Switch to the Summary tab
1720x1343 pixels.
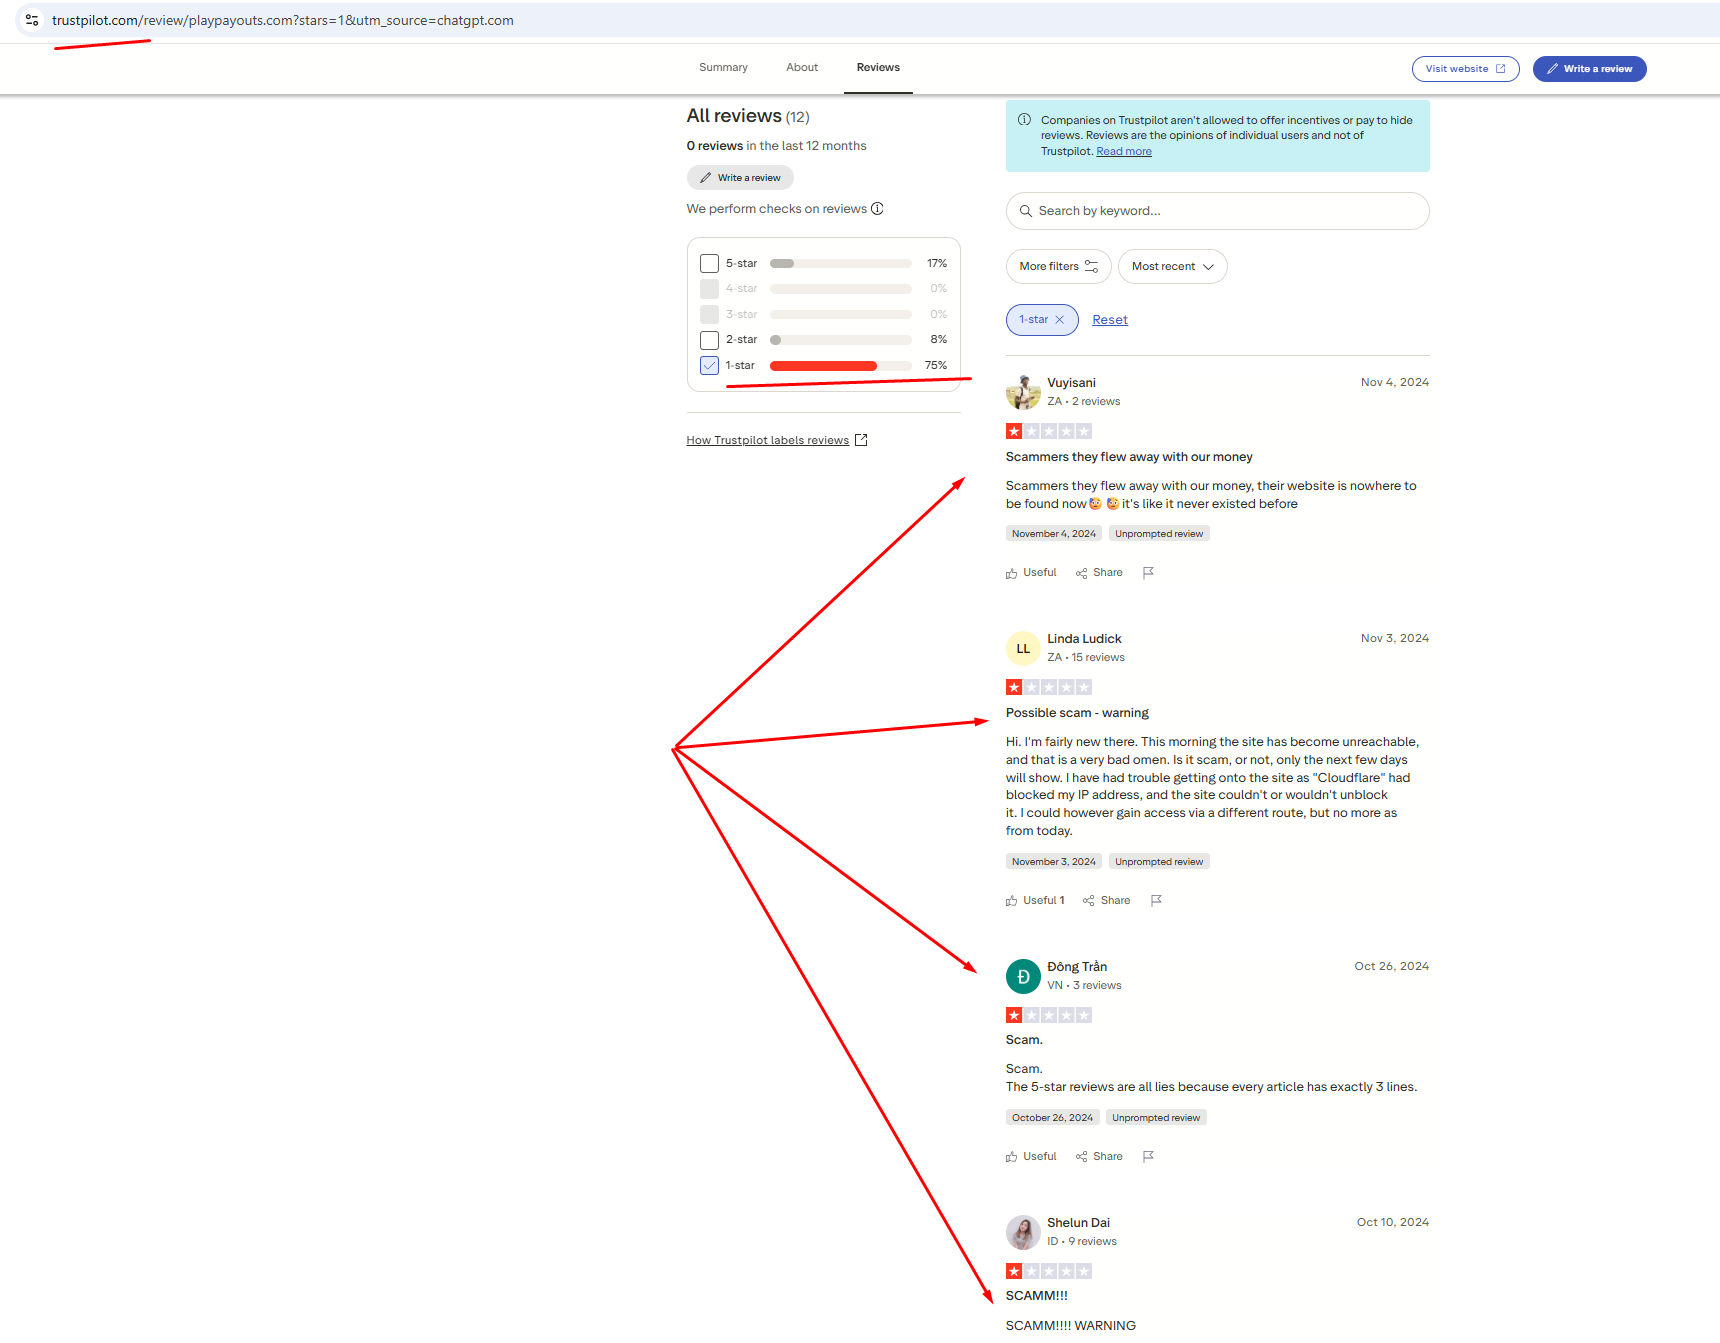[723, 68]
